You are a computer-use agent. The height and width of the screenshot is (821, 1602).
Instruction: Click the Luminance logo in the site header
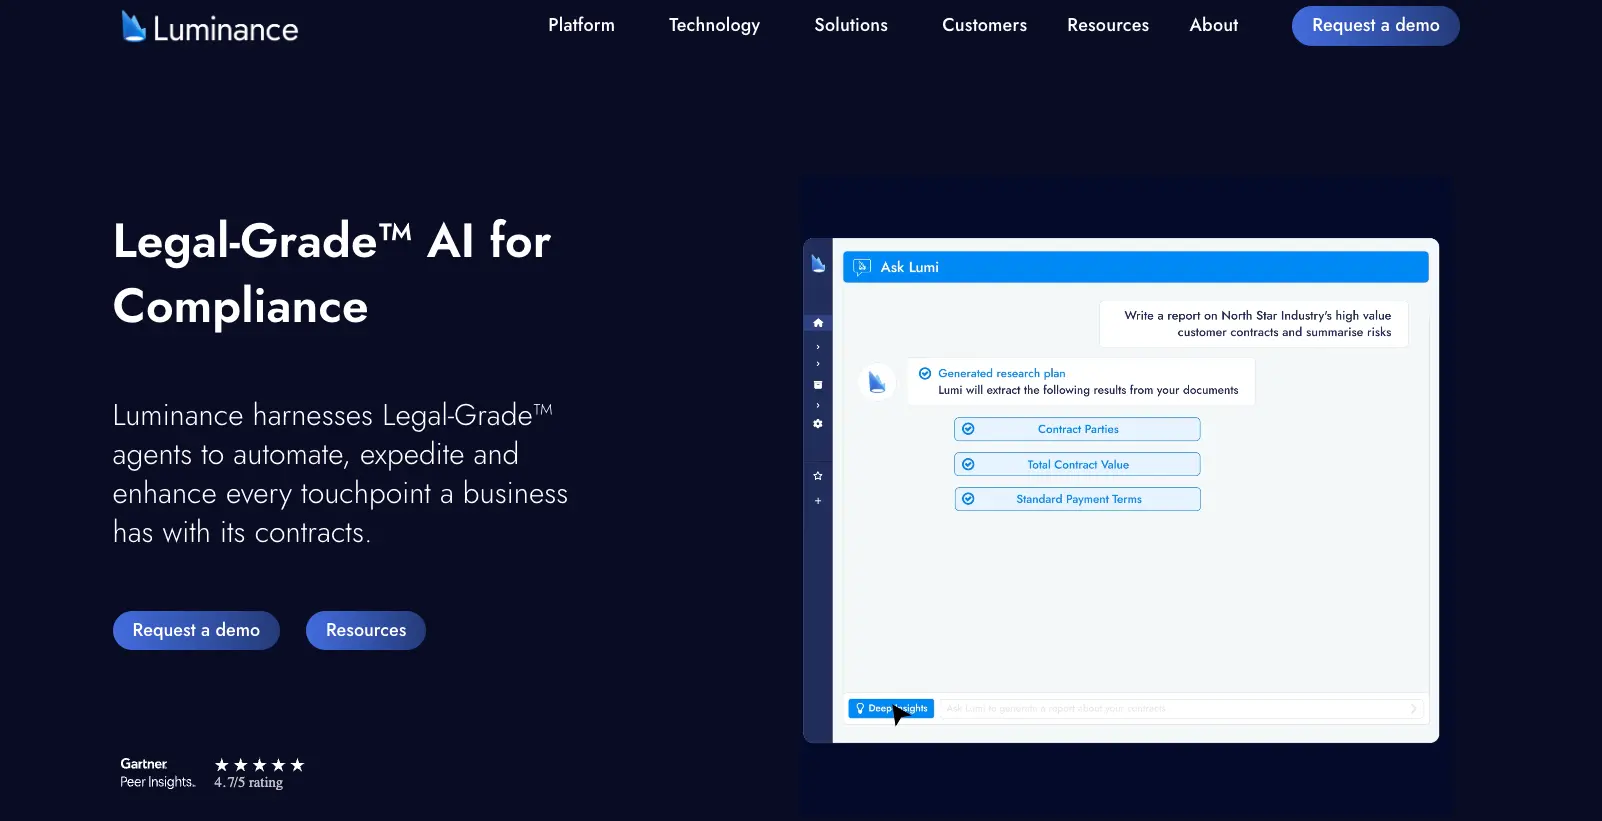coord(210,27)
